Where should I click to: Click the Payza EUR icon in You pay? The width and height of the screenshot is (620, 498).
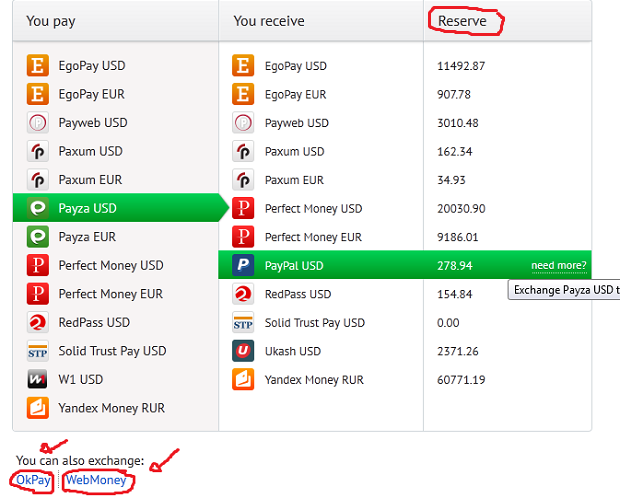click(38, 237)
